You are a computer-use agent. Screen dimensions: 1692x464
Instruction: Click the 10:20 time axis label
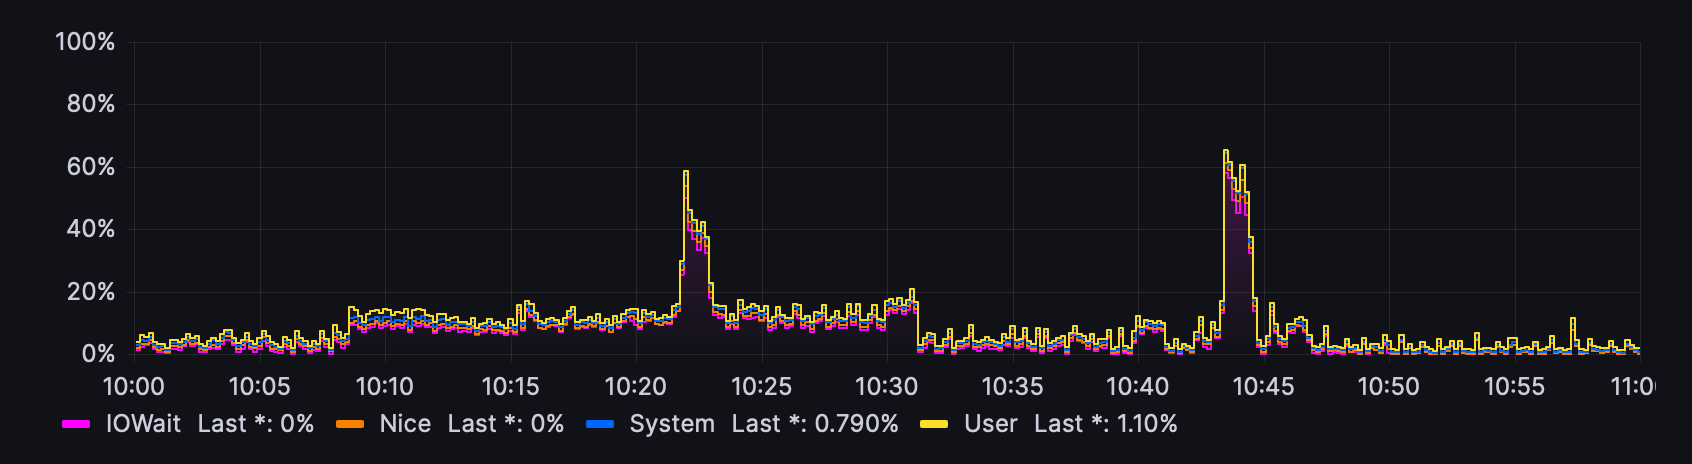pyautogui.click(x=636, y=386)
